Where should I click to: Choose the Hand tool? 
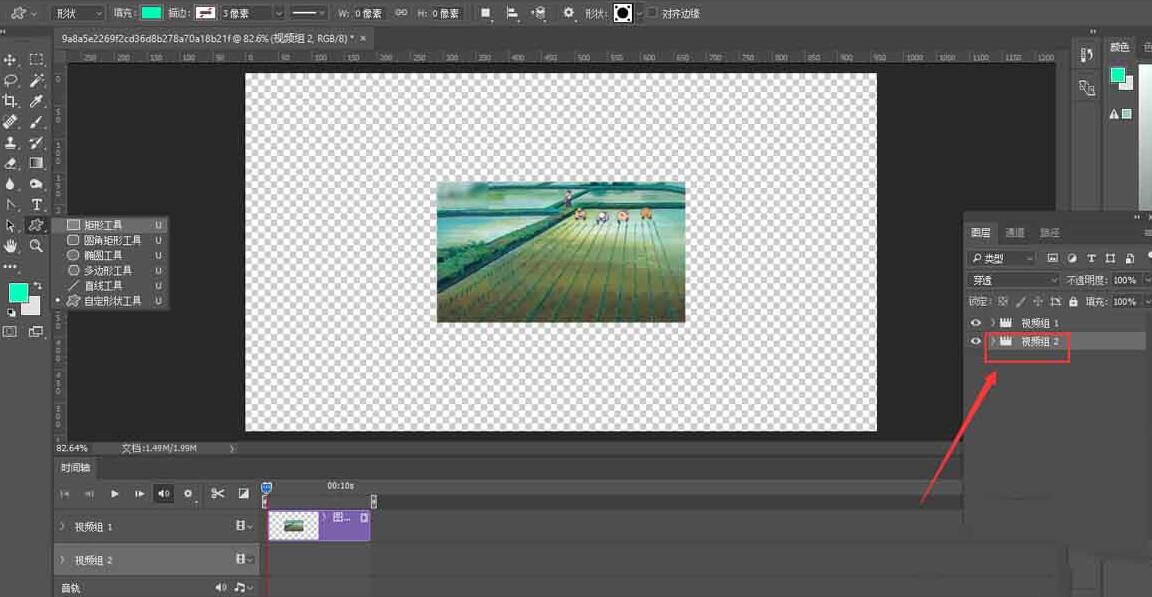[11, 245]
